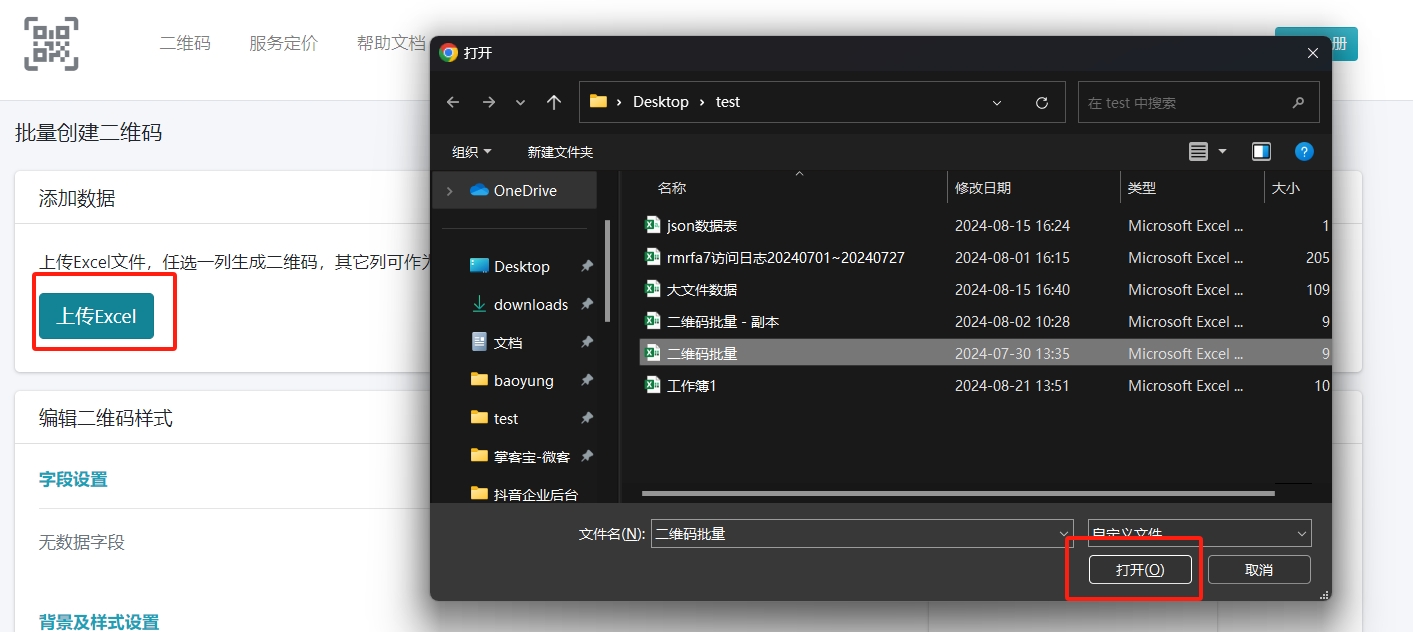The width and height of the screenshot is (1413, 632).
Task: Open the blue help icon
Action: coord(1304,152)
